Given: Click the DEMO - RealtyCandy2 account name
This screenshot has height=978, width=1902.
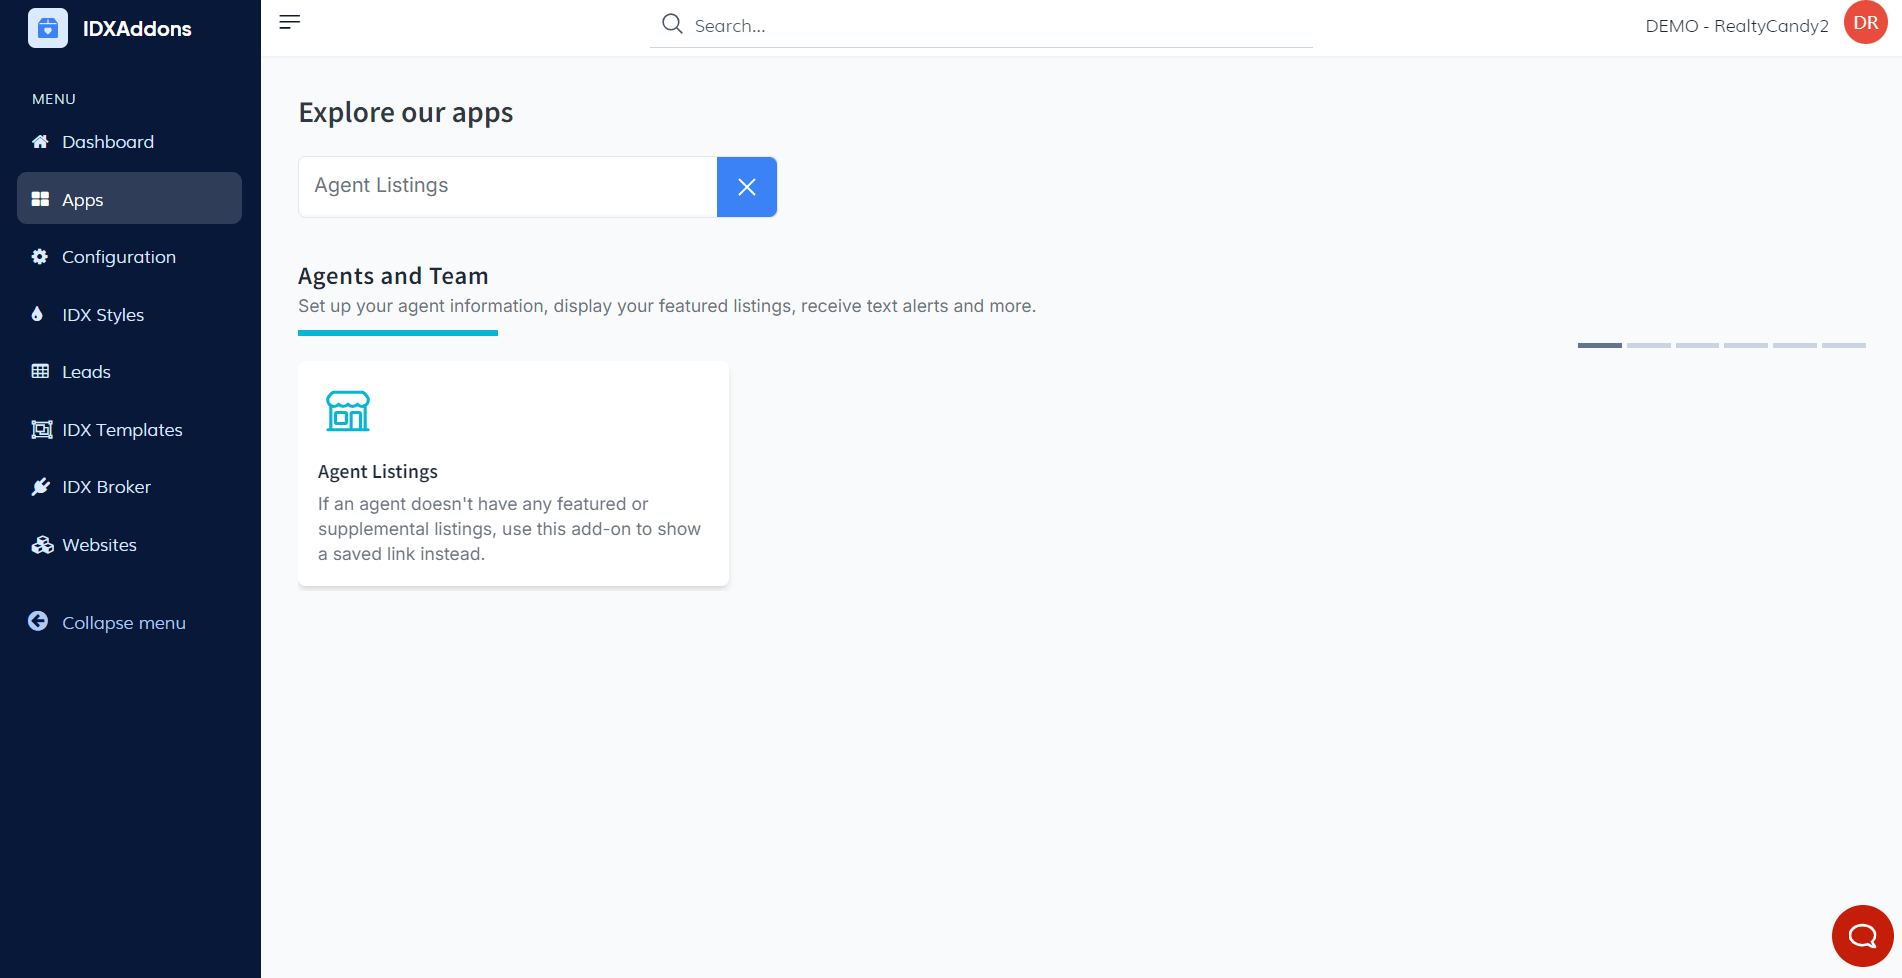Looking at the screenshot, I should coord(1736,26).
